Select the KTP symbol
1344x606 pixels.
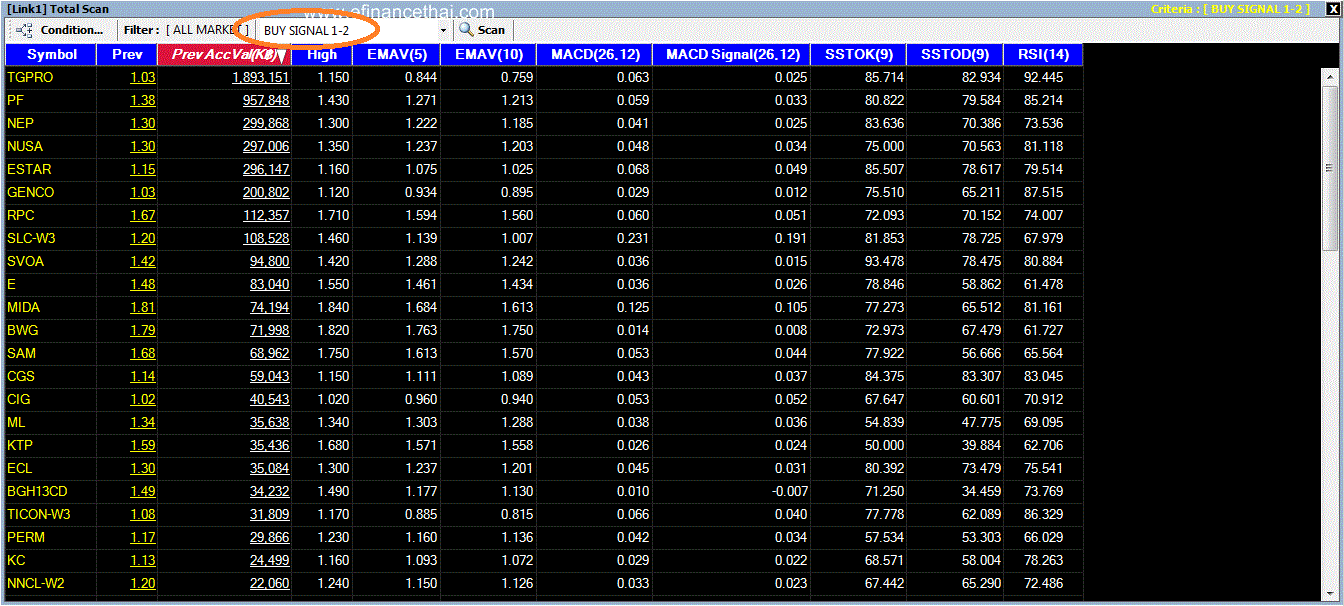coord(20,445)
